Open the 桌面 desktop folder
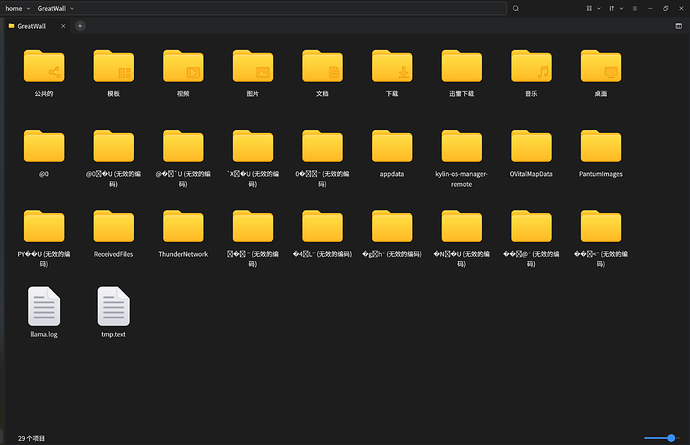Image resolution: width=690 pixels, height=445 pixels. (x=600, y=66)
